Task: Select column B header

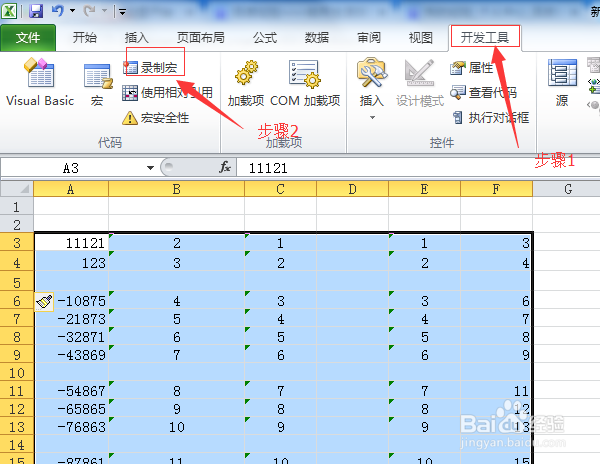Action: (x=176, y=189)
